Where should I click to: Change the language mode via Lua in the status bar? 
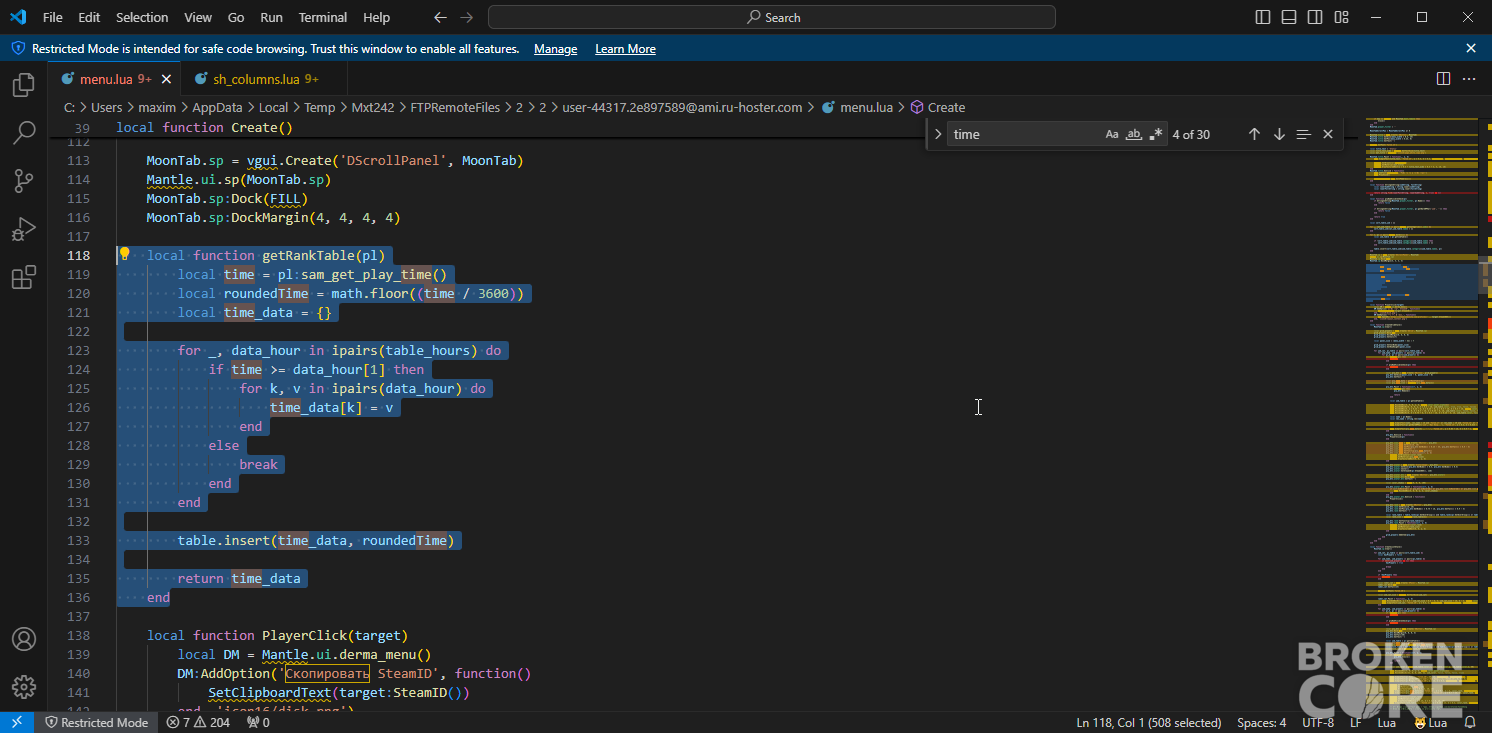(1386, 722)
